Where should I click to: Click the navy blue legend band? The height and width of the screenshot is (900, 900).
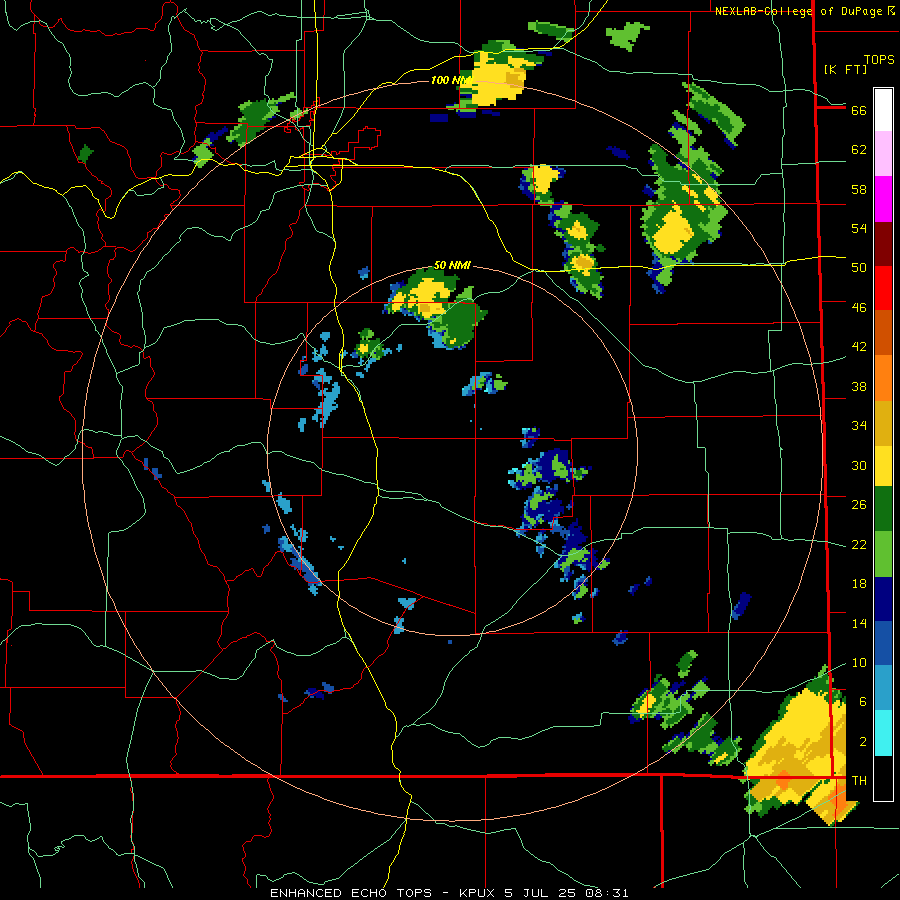click(883, 599)
